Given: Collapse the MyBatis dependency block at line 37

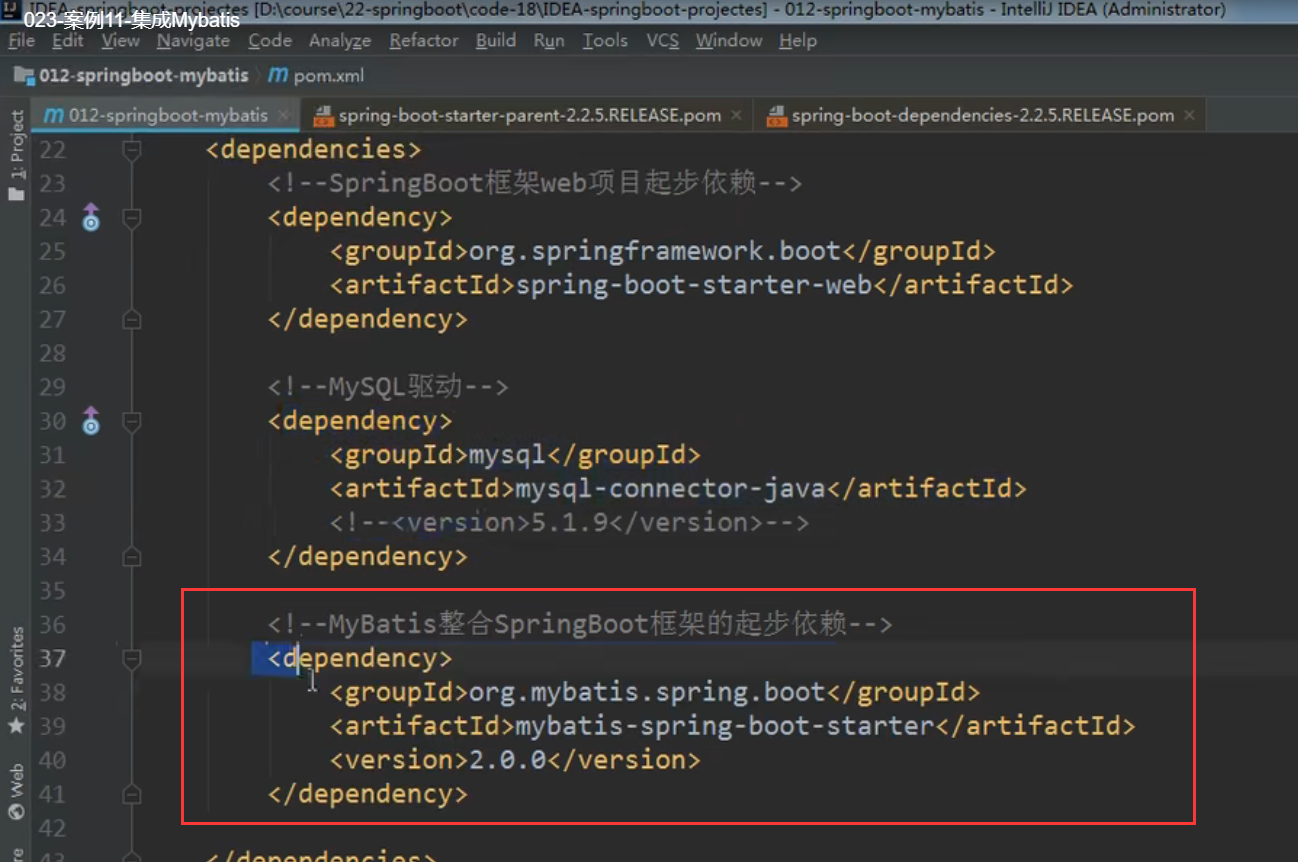Looking at the screenshot, I should coord(131,658).
